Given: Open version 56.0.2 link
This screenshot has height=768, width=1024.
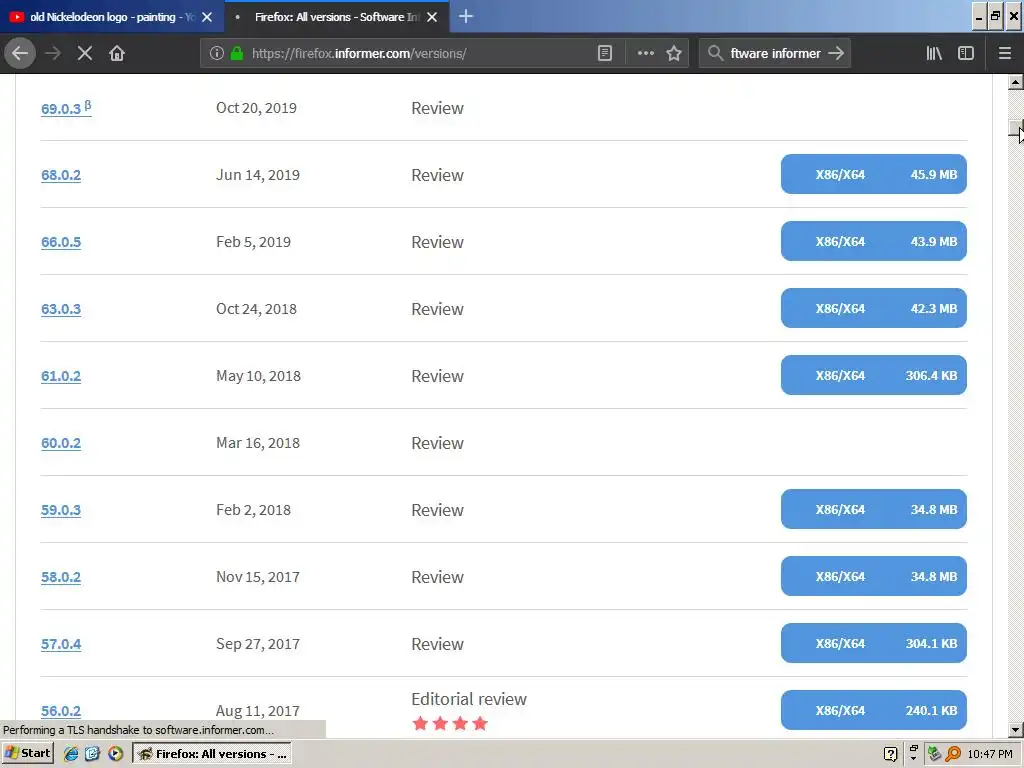Looking at the screenshot, I should 61,711.
